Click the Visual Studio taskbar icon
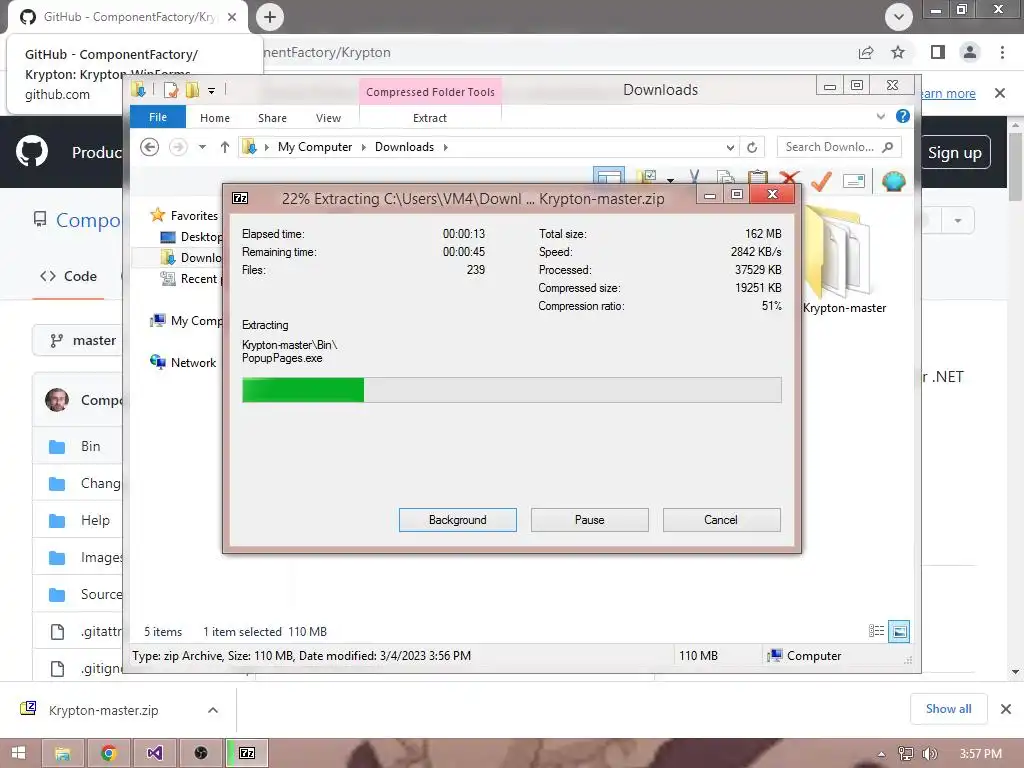 (155, 753)
